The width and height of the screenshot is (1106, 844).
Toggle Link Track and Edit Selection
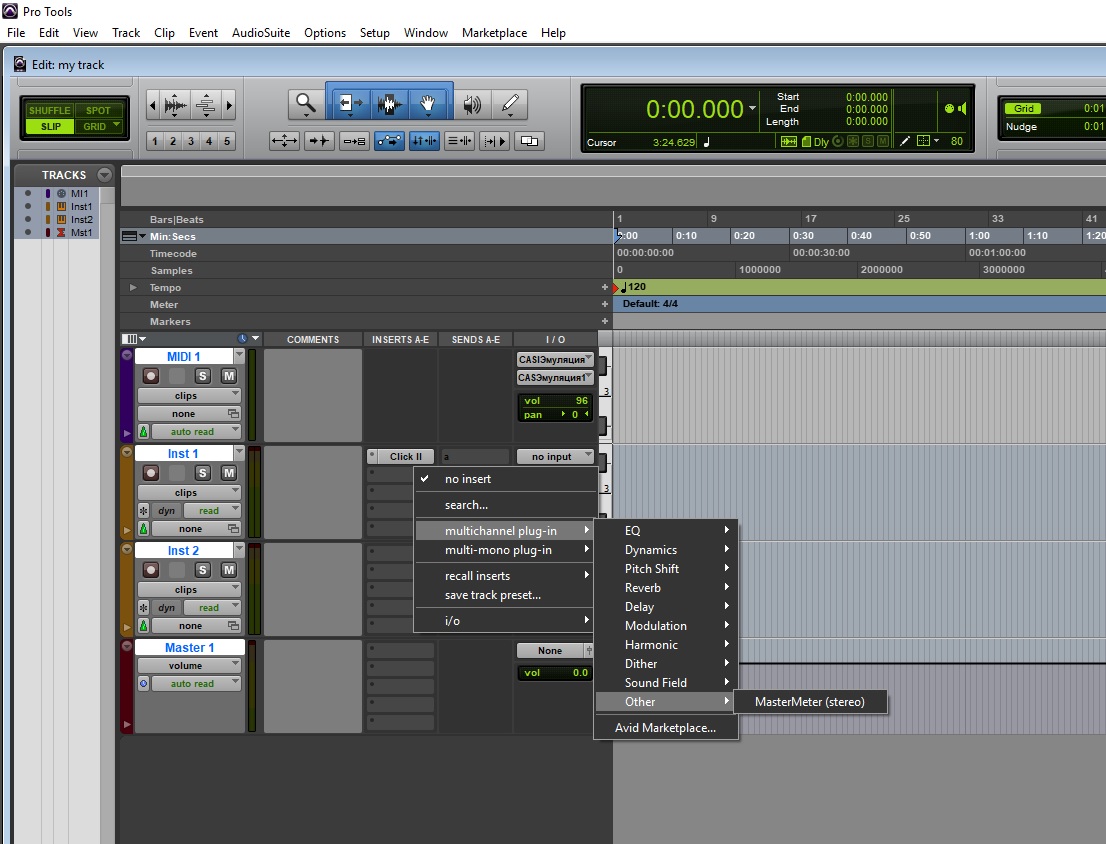(x=460, y=141)
